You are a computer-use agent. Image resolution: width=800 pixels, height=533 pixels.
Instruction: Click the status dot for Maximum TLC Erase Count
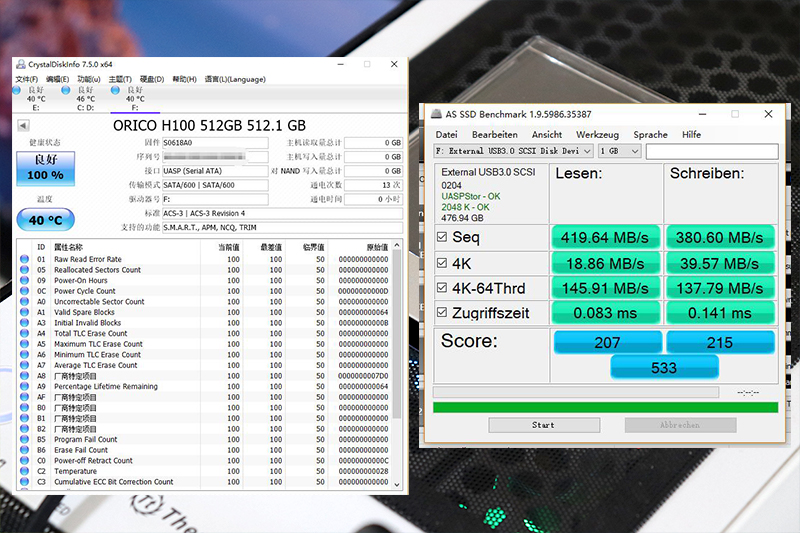[x=24, y=344]
